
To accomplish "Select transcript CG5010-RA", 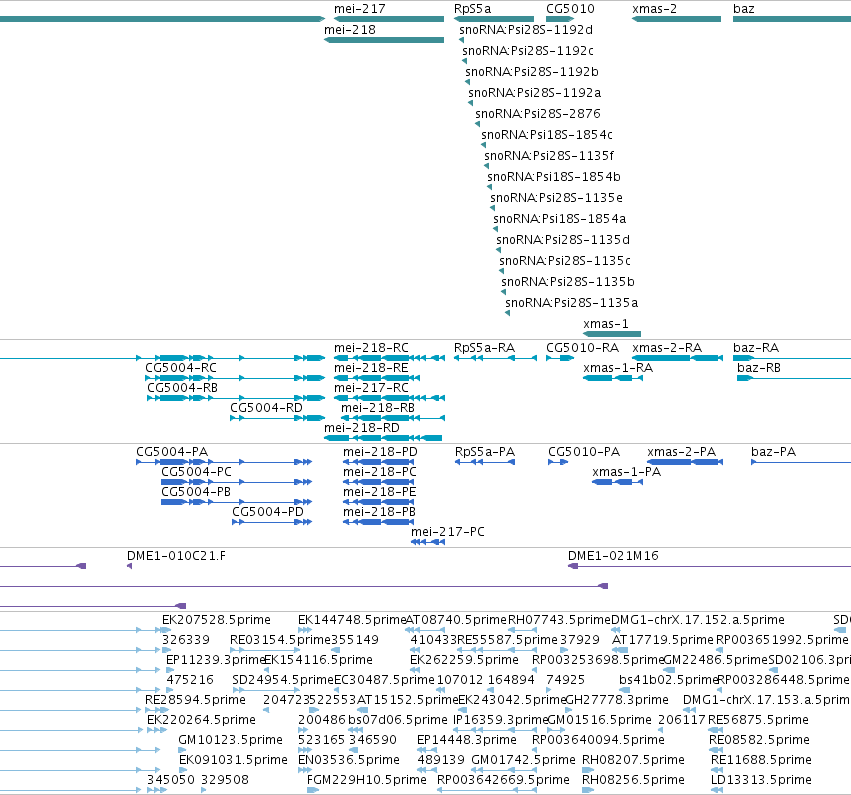I will pyautogui.click(x=582, y=348).
